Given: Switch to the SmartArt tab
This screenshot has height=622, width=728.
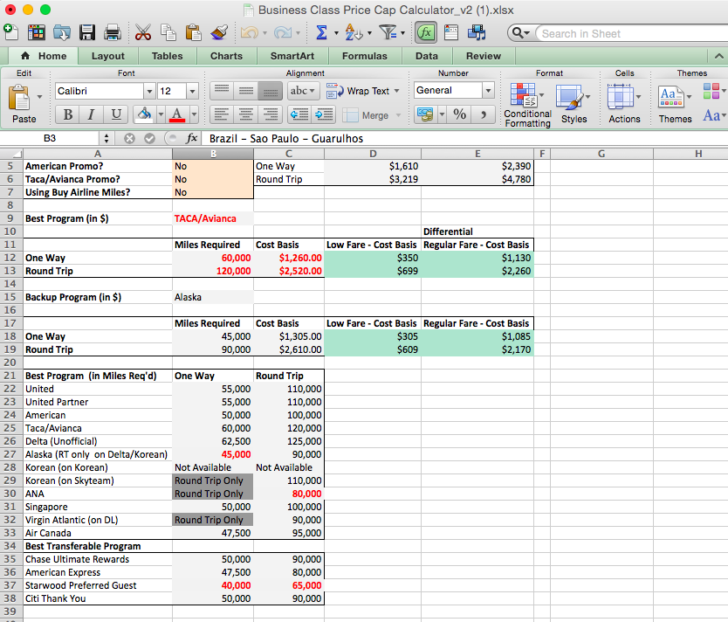Looking at the screenshot, I should point(292,56).
